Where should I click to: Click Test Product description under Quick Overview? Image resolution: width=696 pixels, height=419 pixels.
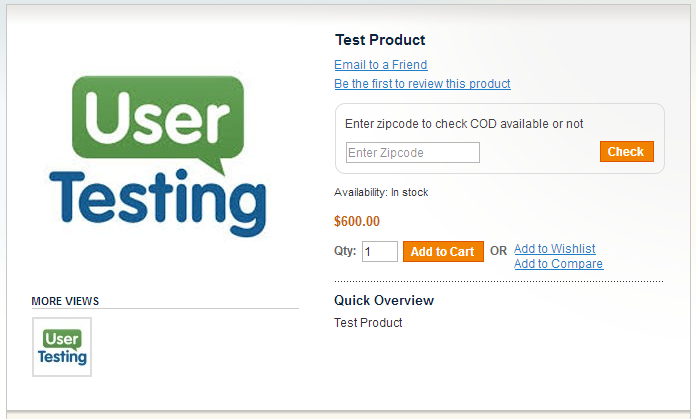368,323
